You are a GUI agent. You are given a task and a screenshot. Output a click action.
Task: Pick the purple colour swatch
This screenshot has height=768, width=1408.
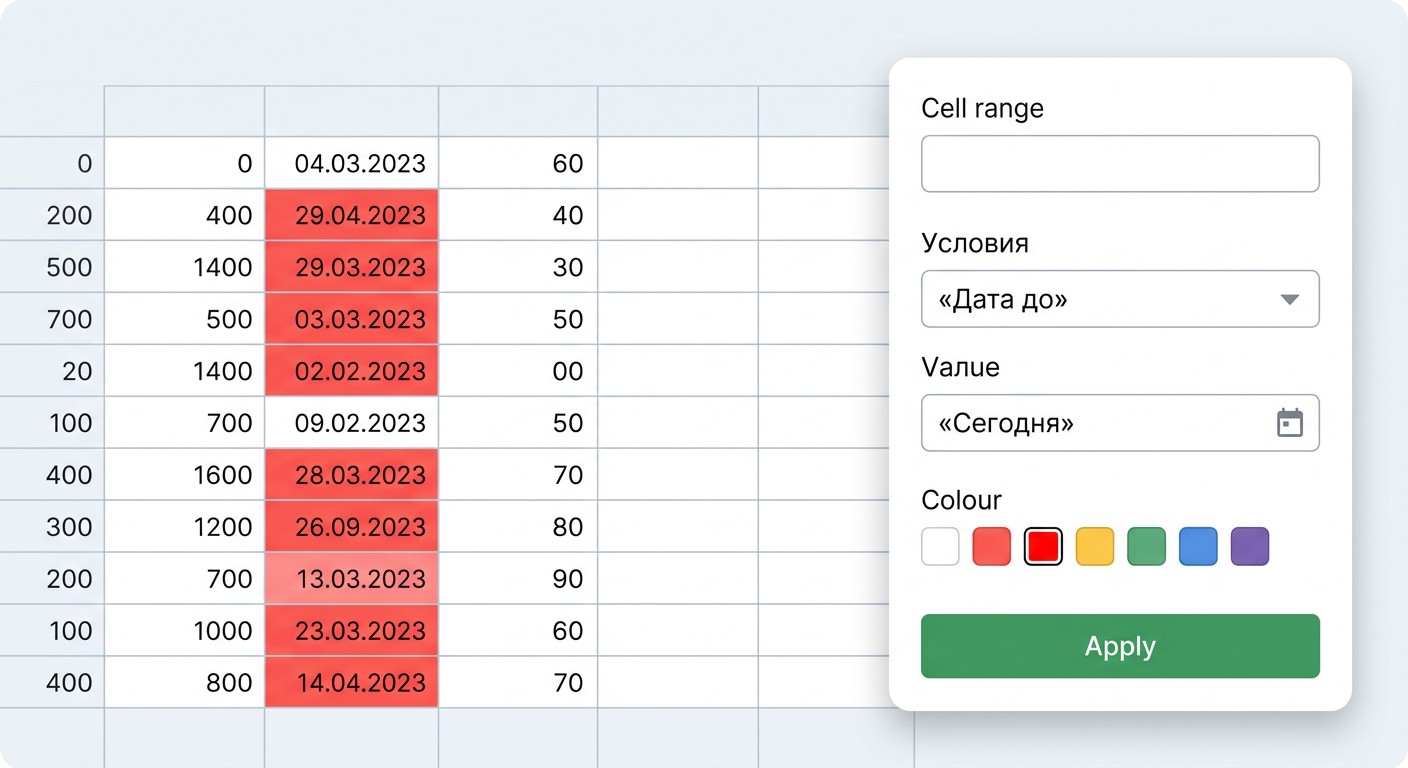click(1250, 547)
